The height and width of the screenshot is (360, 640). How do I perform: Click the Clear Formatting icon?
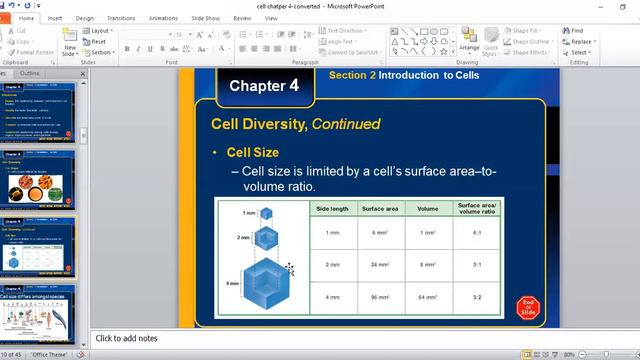(227, 35)
